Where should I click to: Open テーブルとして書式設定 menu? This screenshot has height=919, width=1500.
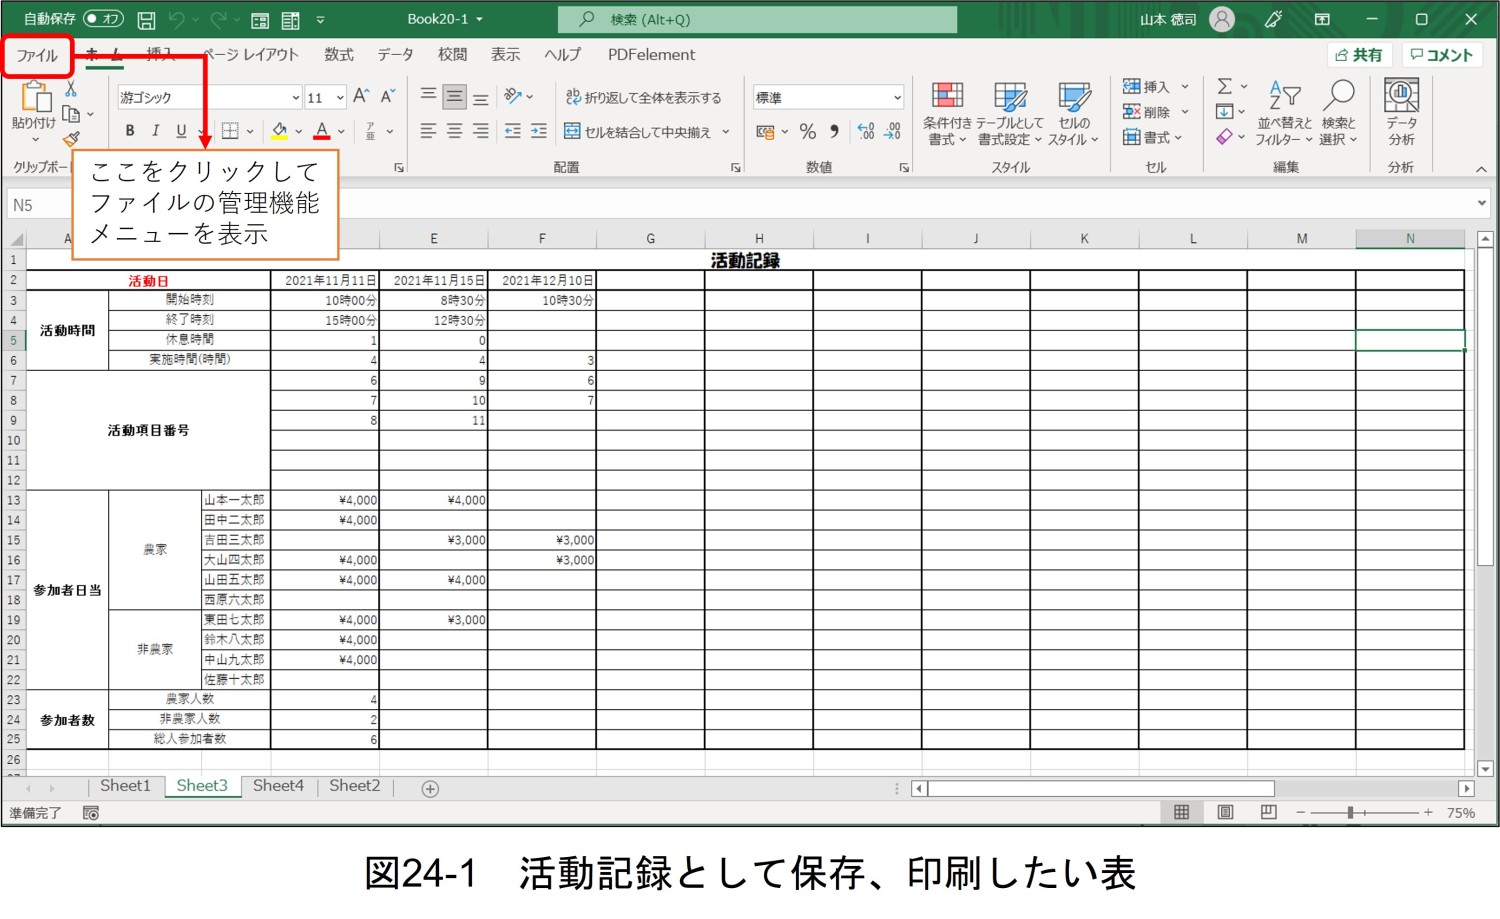(1010, 113)
